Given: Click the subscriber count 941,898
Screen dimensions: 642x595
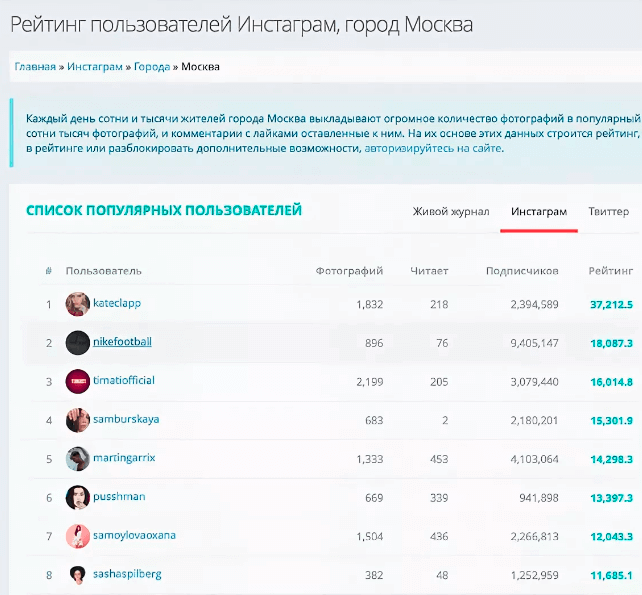Looking at the screenshot, I should (539, 498).
